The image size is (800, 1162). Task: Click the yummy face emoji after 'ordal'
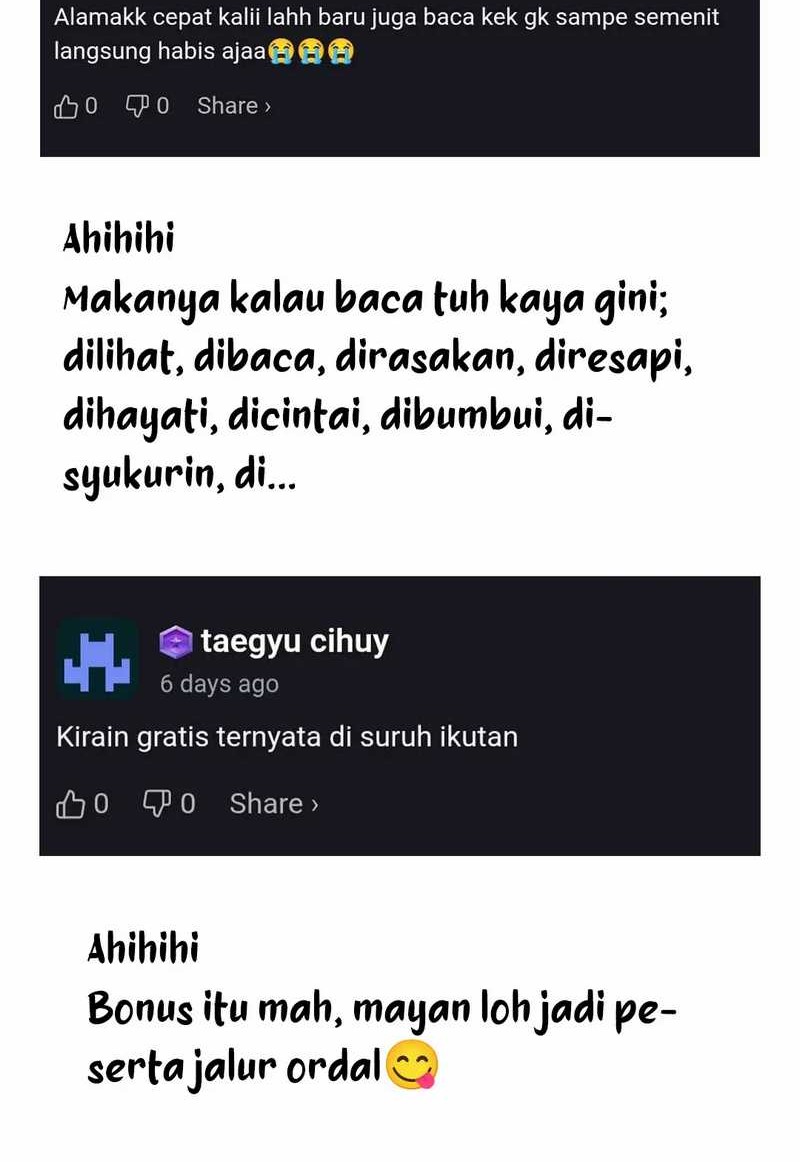click(413, 1066)
